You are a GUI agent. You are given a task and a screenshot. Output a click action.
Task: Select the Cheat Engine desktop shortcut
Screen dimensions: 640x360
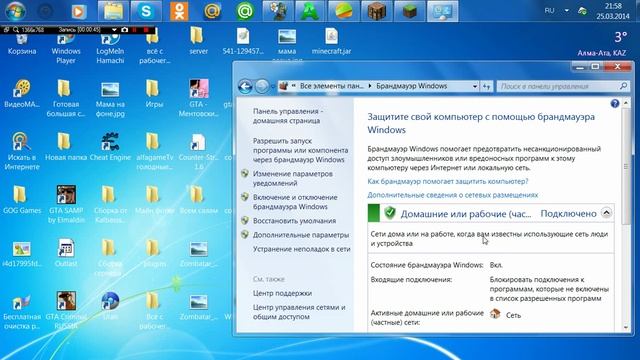click(x=110, y=146)
